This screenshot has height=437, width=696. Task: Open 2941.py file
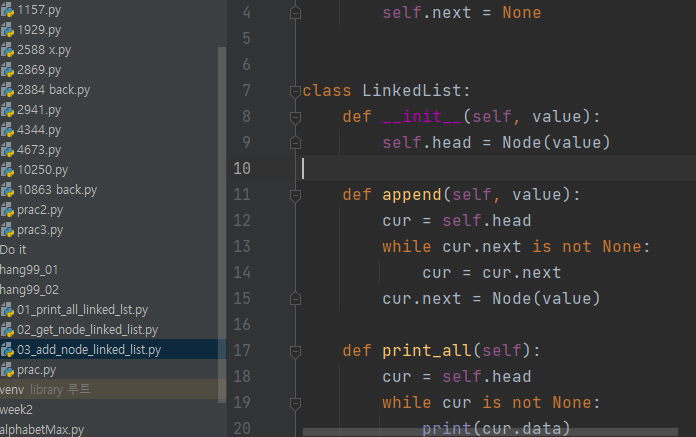tap(39, 110)
